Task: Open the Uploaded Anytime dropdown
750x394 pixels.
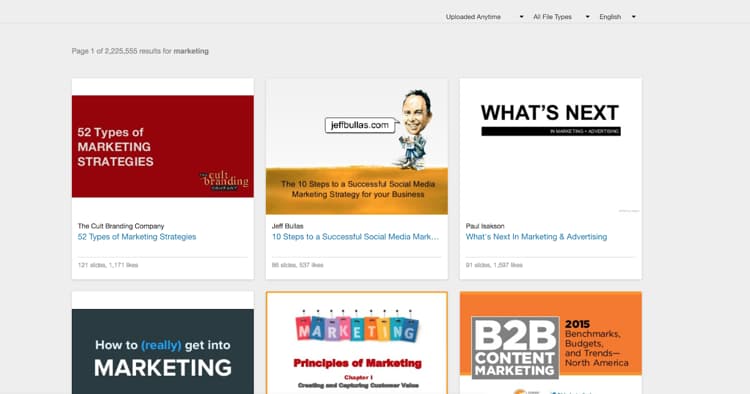Action: tap(484, 17)
